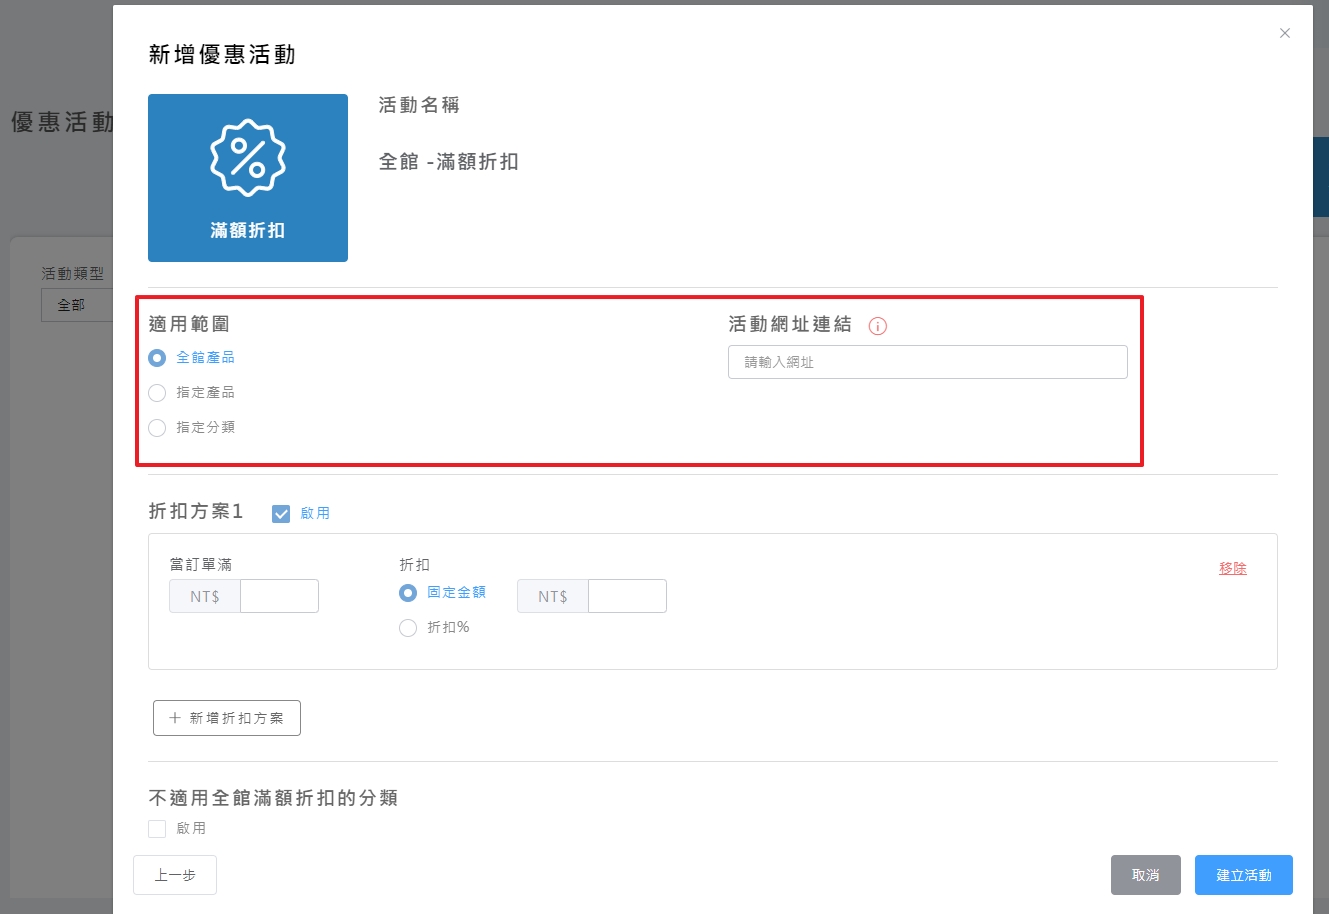This screenshot has height=914, width=1329.
Task: Close the 新增優惠活動 dialog with X
Action: [1285, 33]
